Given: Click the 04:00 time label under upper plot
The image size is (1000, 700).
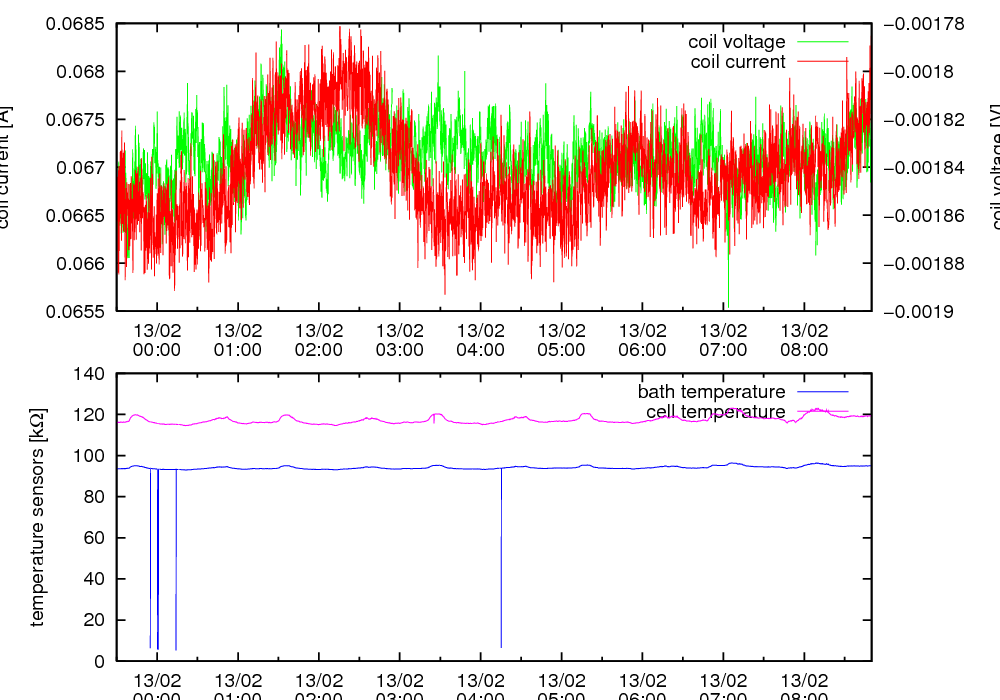Looking at the screenshot, I should 480,340.
